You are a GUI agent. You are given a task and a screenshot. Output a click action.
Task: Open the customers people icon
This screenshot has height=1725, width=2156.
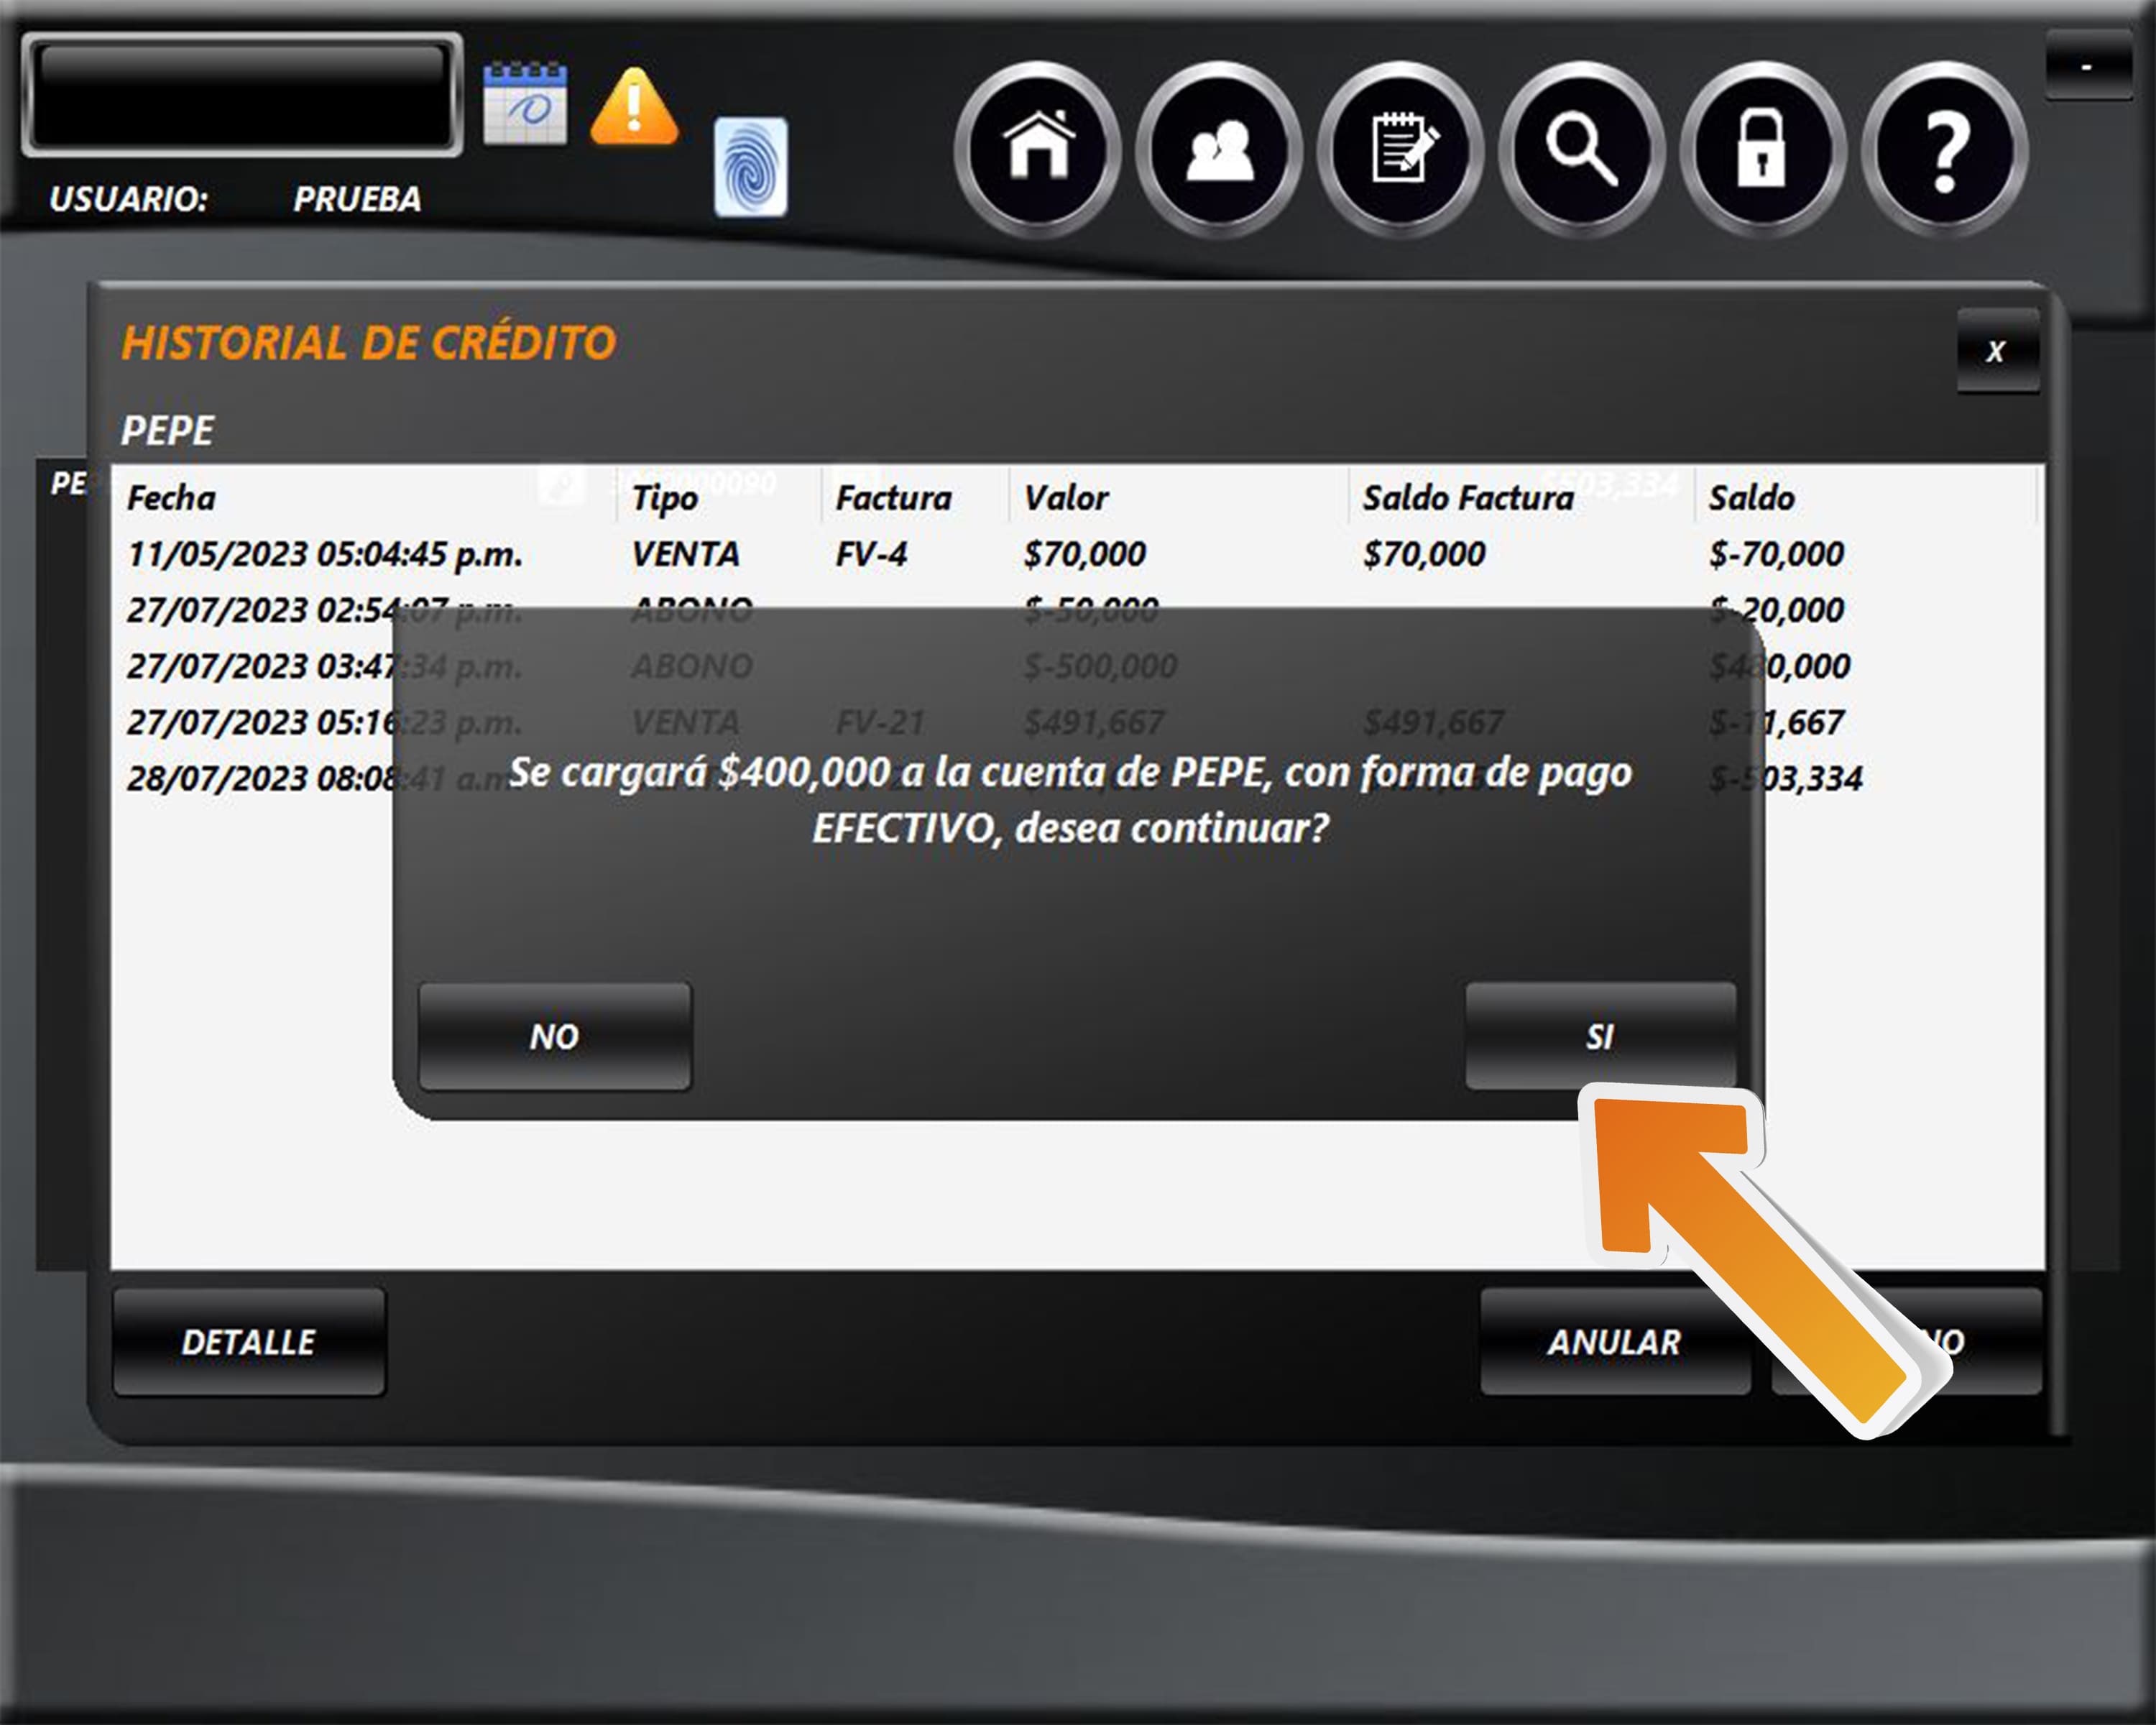point(1219,149)
